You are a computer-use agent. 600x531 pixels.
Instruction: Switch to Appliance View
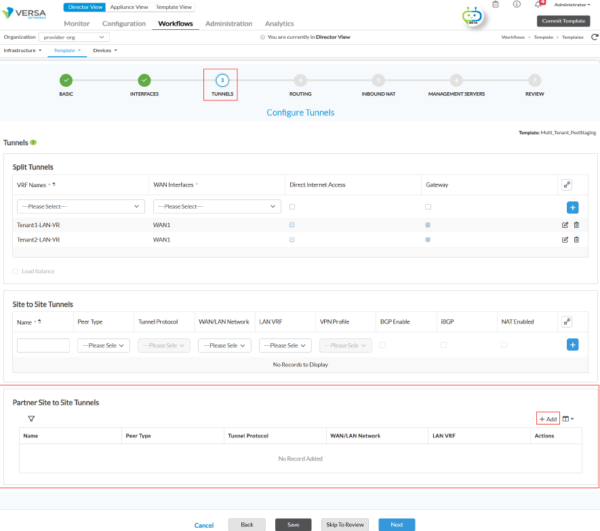click(129, 7)
